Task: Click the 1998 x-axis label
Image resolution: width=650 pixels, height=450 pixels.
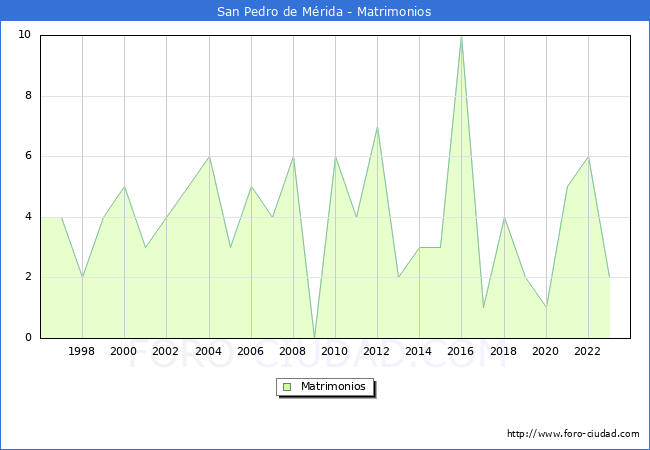Action: click(82, 352)
